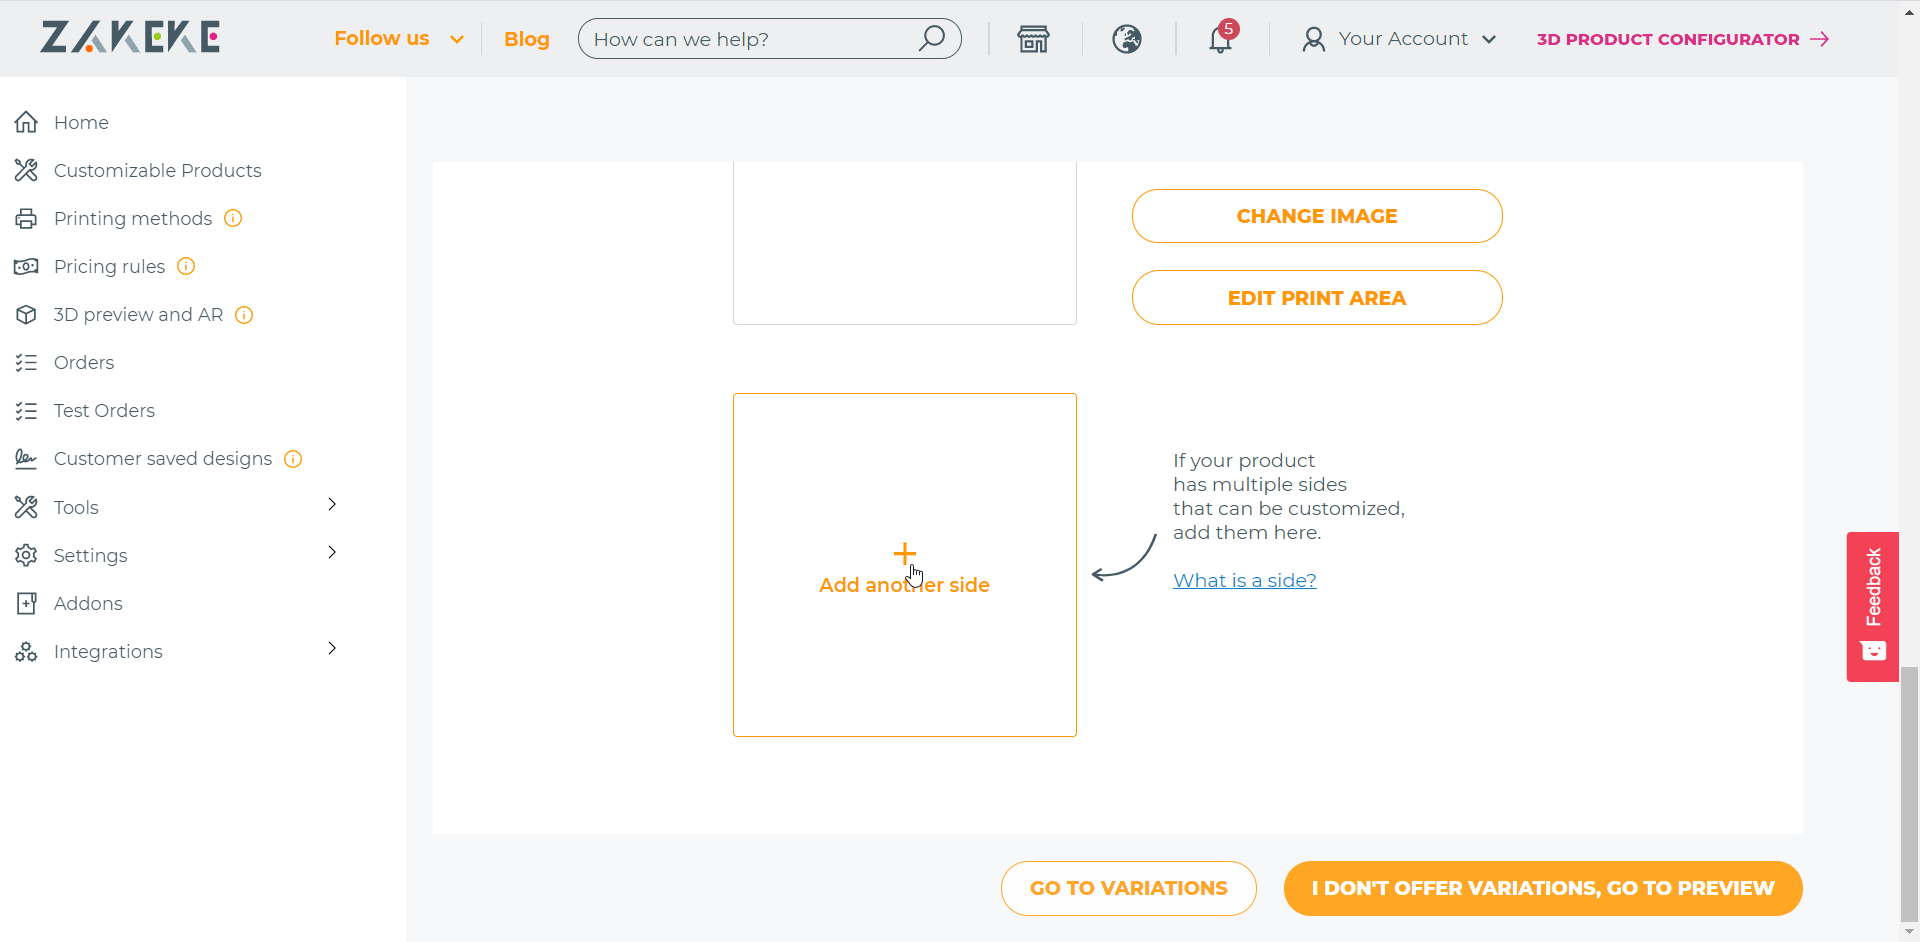Open the Your Account dropdown
The height and width of the screenshot is (942, 1920).
click(1399, 39)
